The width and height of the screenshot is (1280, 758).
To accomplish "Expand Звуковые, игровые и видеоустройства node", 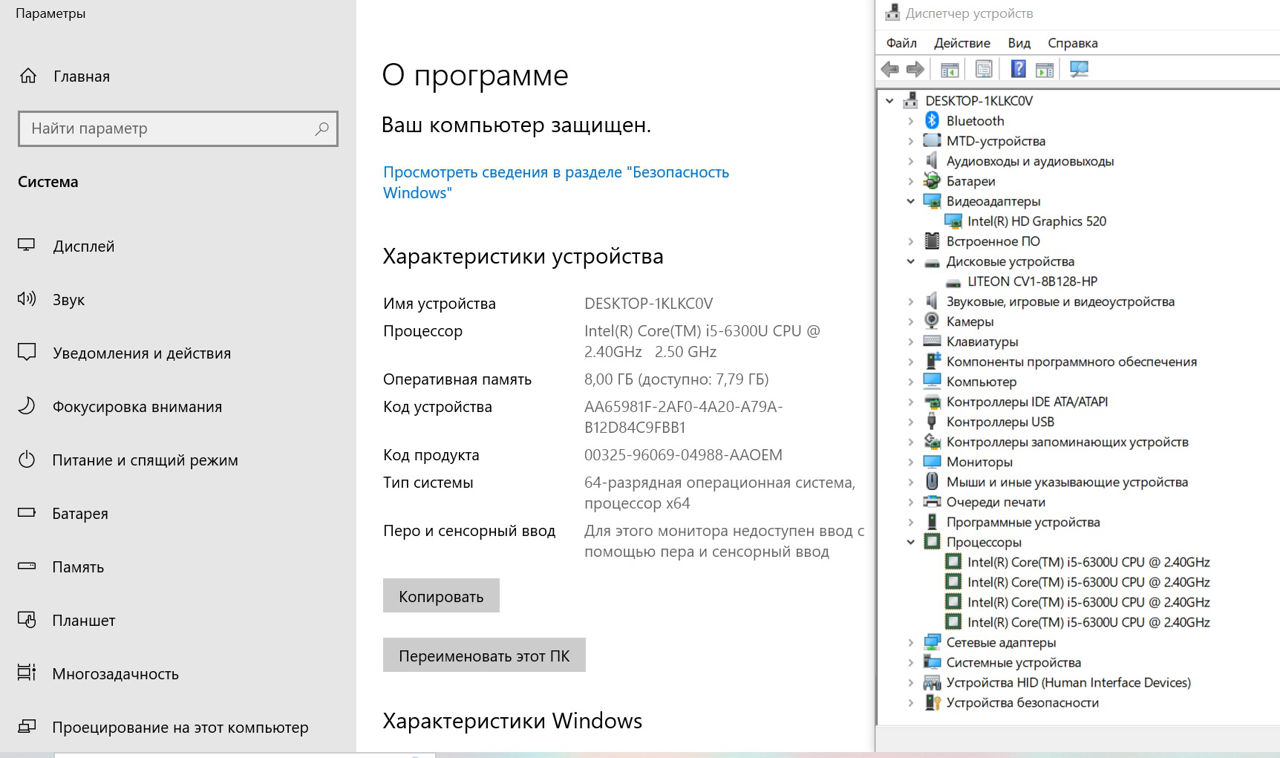I will click(911, 301).
